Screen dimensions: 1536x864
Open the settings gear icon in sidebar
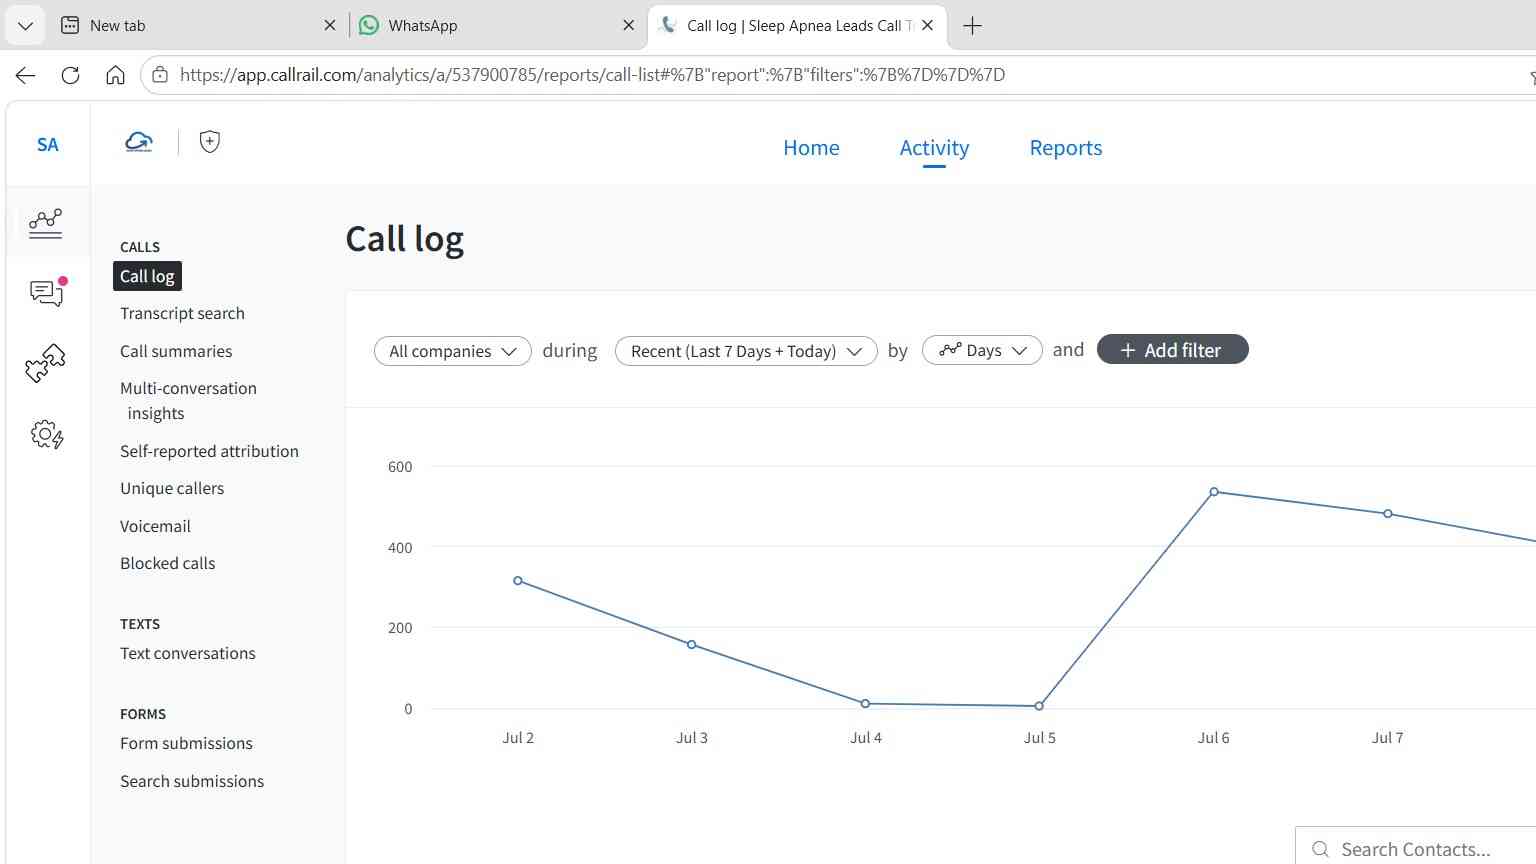click(47, 435)
